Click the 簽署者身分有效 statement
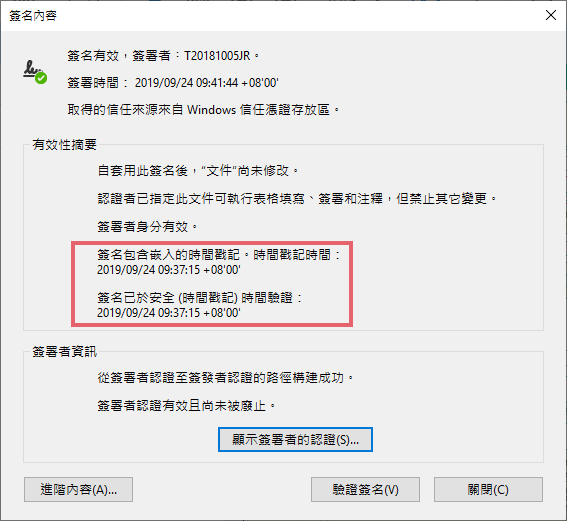The image size is (568, 522). coord(147,227)
